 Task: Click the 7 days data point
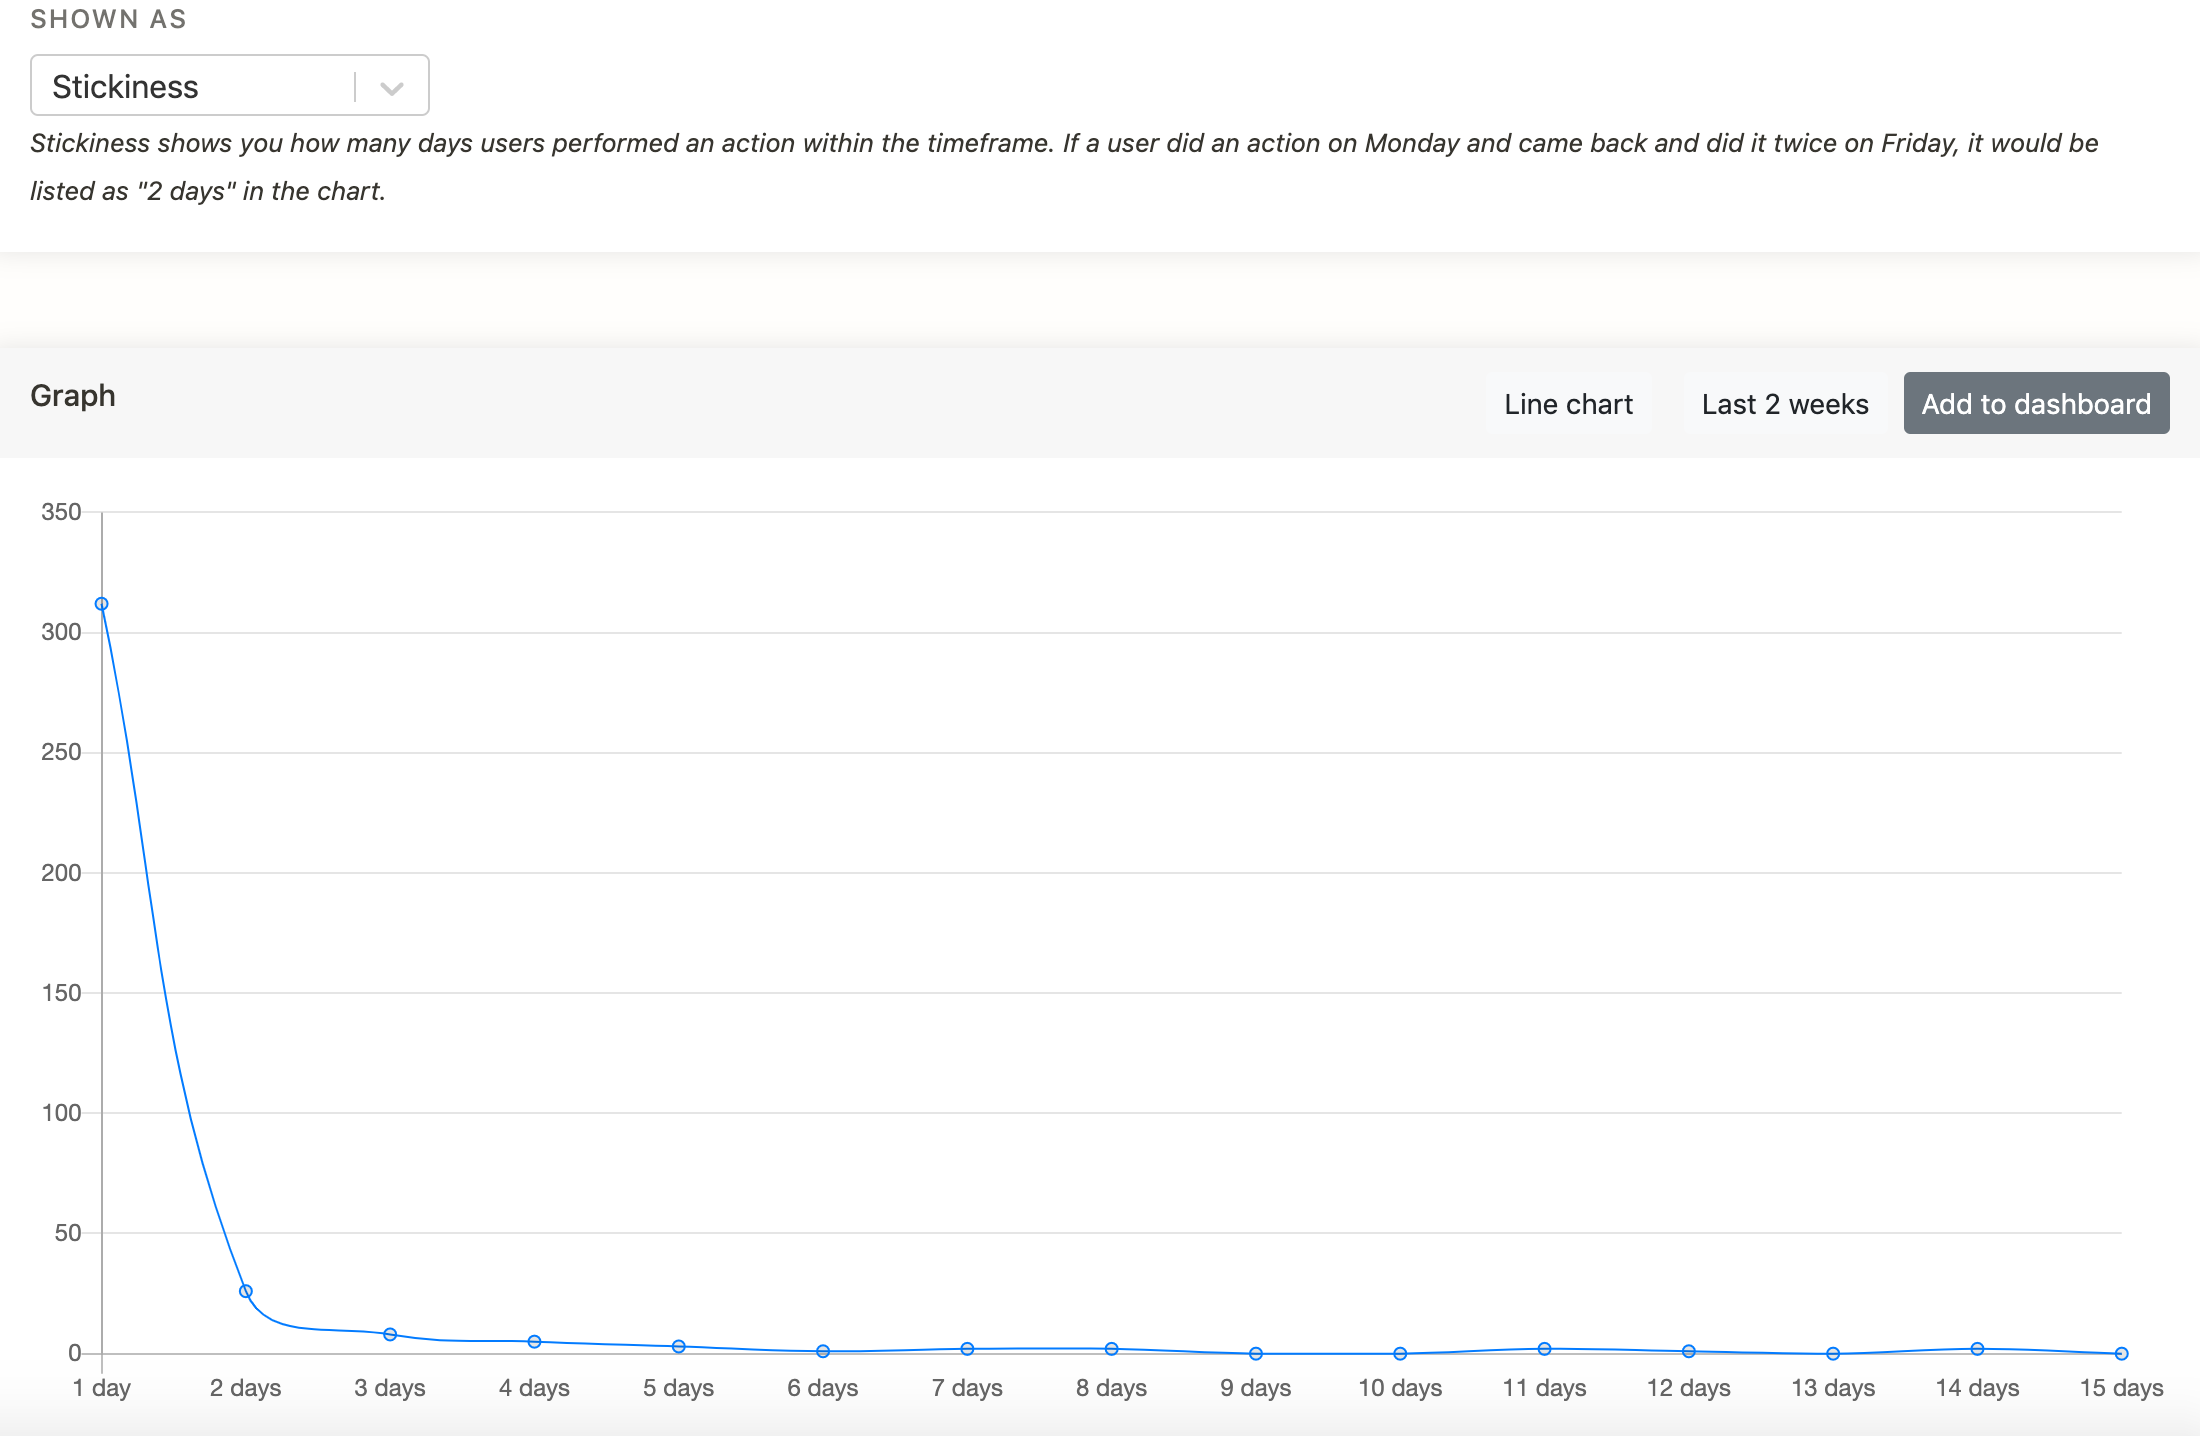[x=967, y=1349]
